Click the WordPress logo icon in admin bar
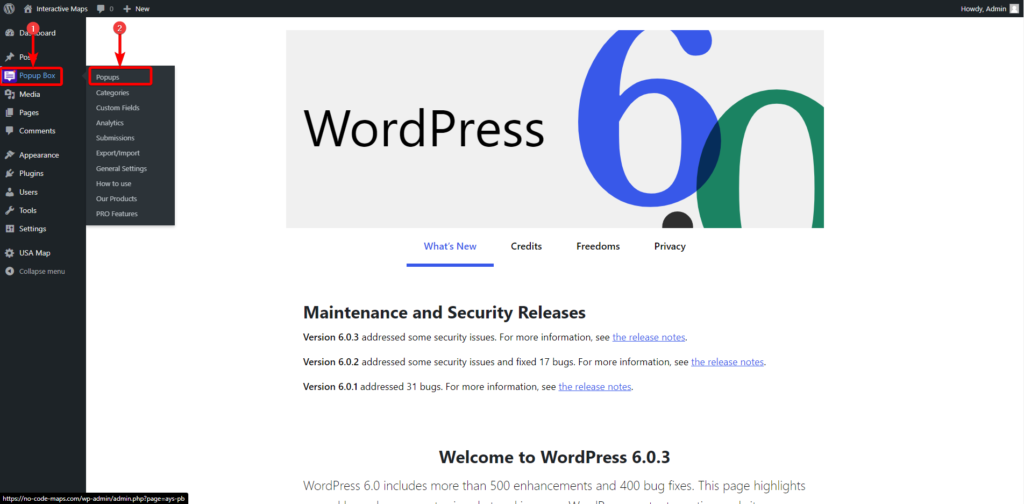 (9, 8)
